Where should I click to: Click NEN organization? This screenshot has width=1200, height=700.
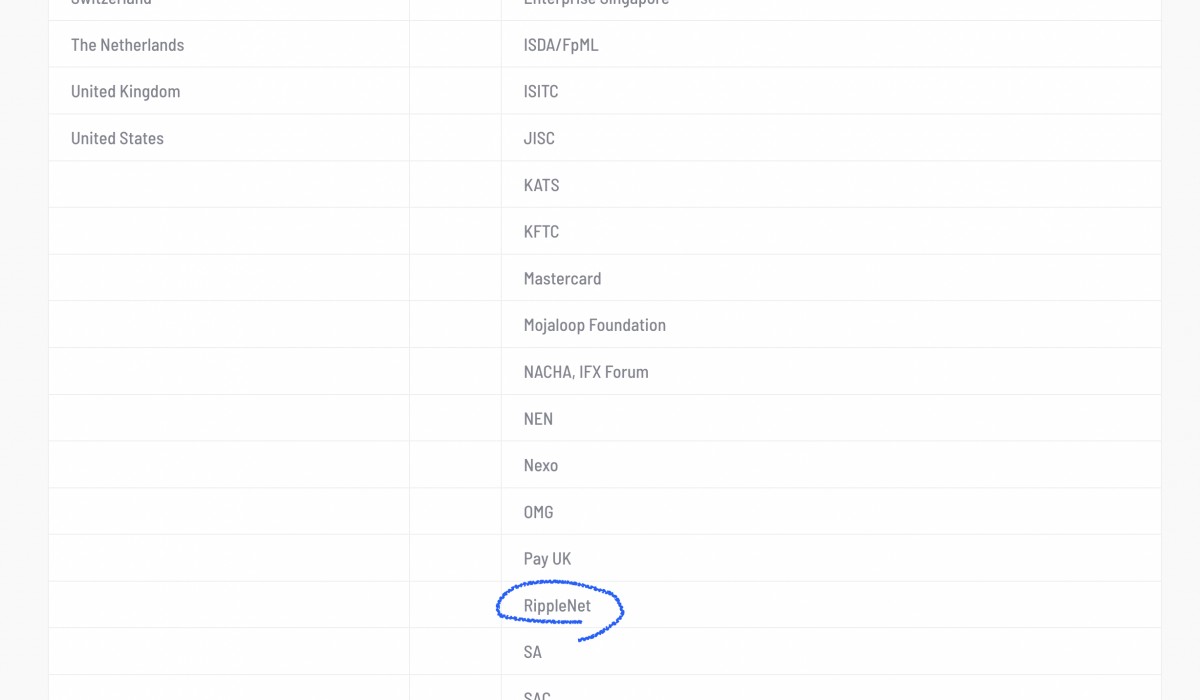pyautogui.click(x=538, y=418)
